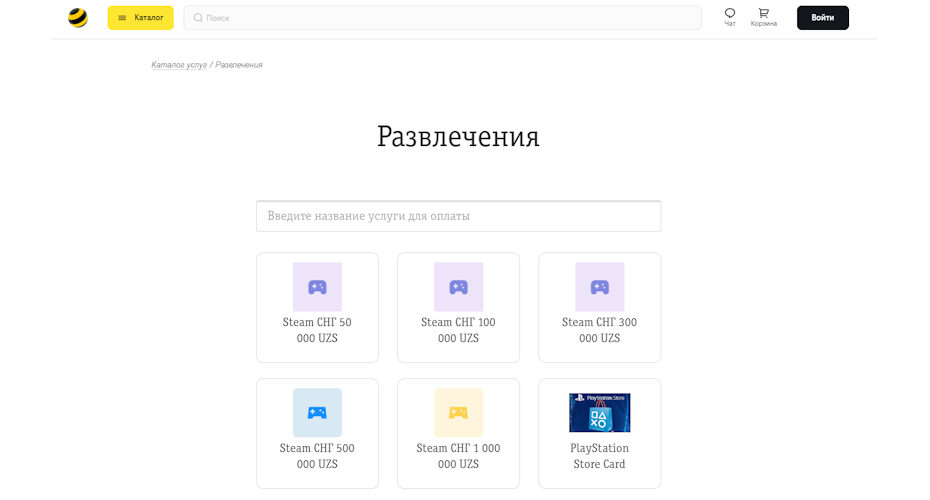Click the Развлечения breadcrumb text
The height and width of the screenshot is (500, 930).
pos(239,65)
